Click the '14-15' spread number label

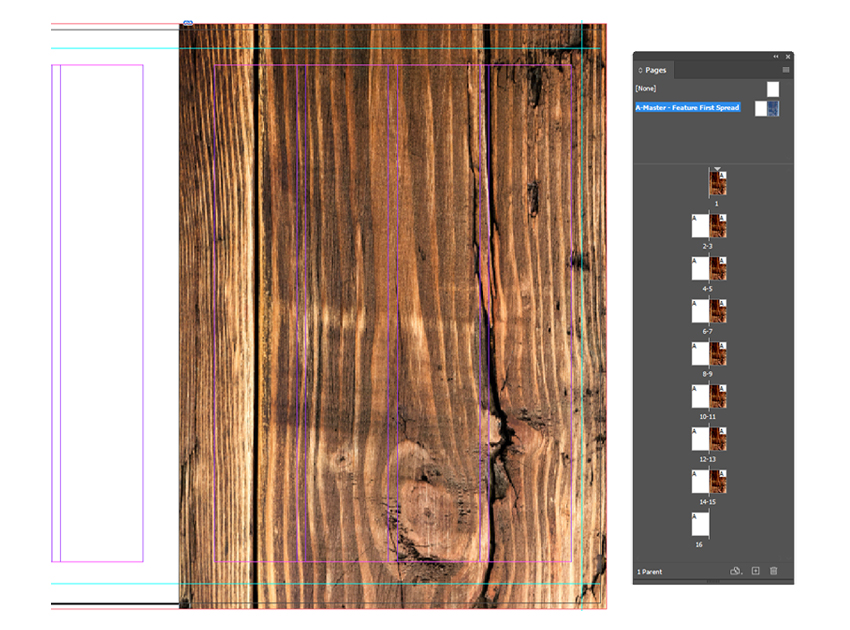[x=707, y=502]
